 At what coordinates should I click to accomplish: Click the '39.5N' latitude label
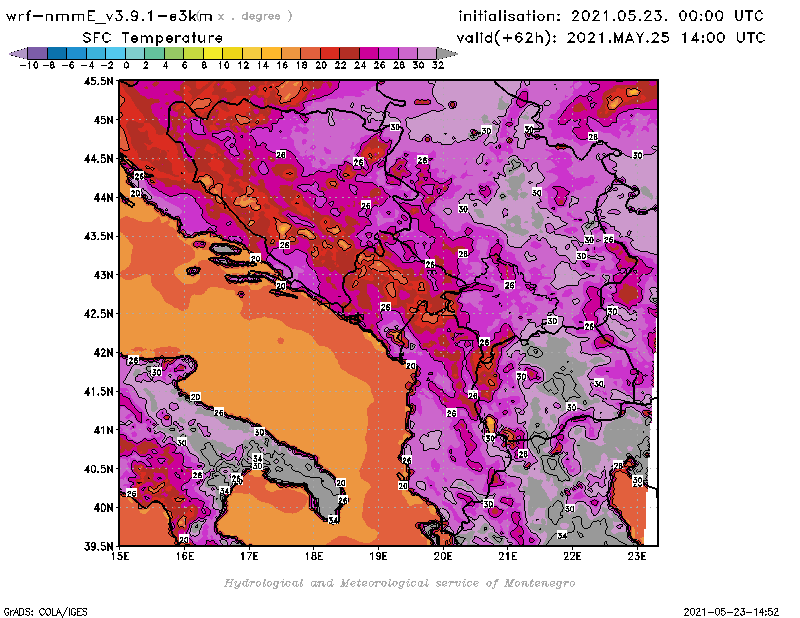(x=98, y=546)
